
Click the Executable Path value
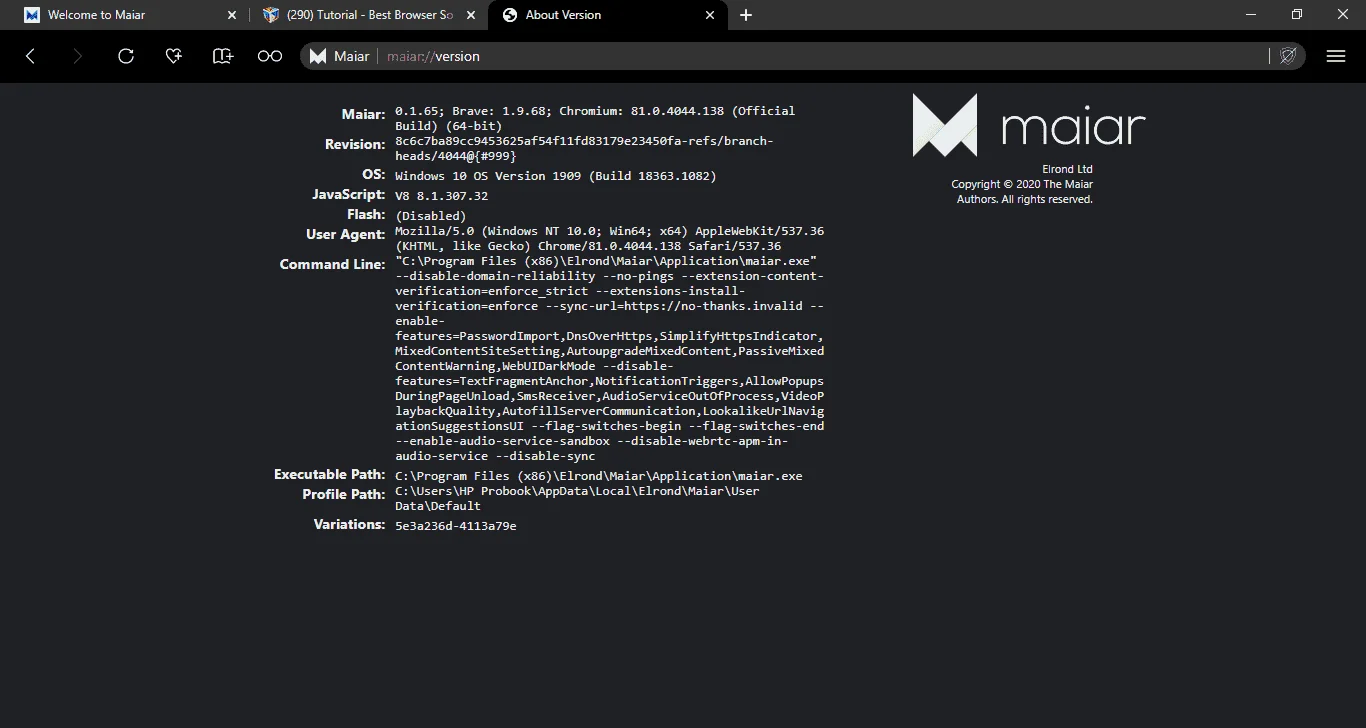tap(598, 476)
